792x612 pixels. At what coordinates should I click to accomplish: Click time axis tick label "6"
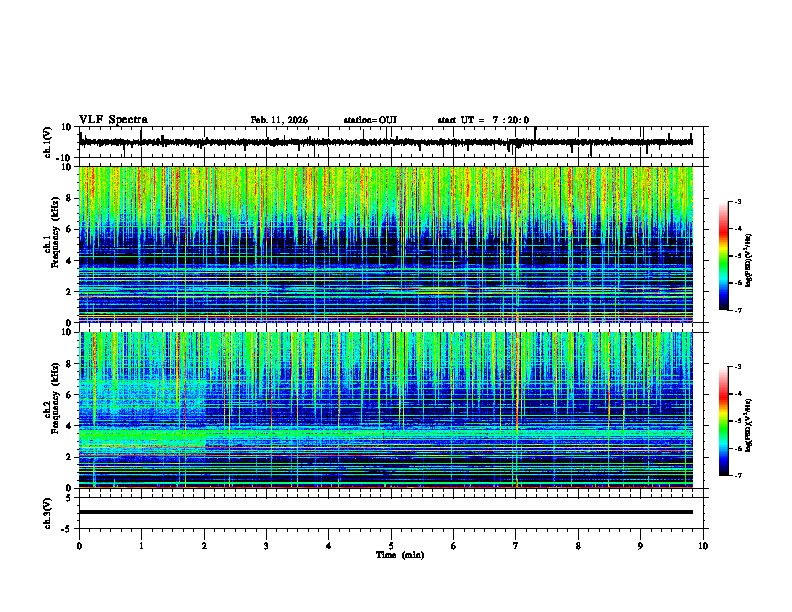(454, 546)
